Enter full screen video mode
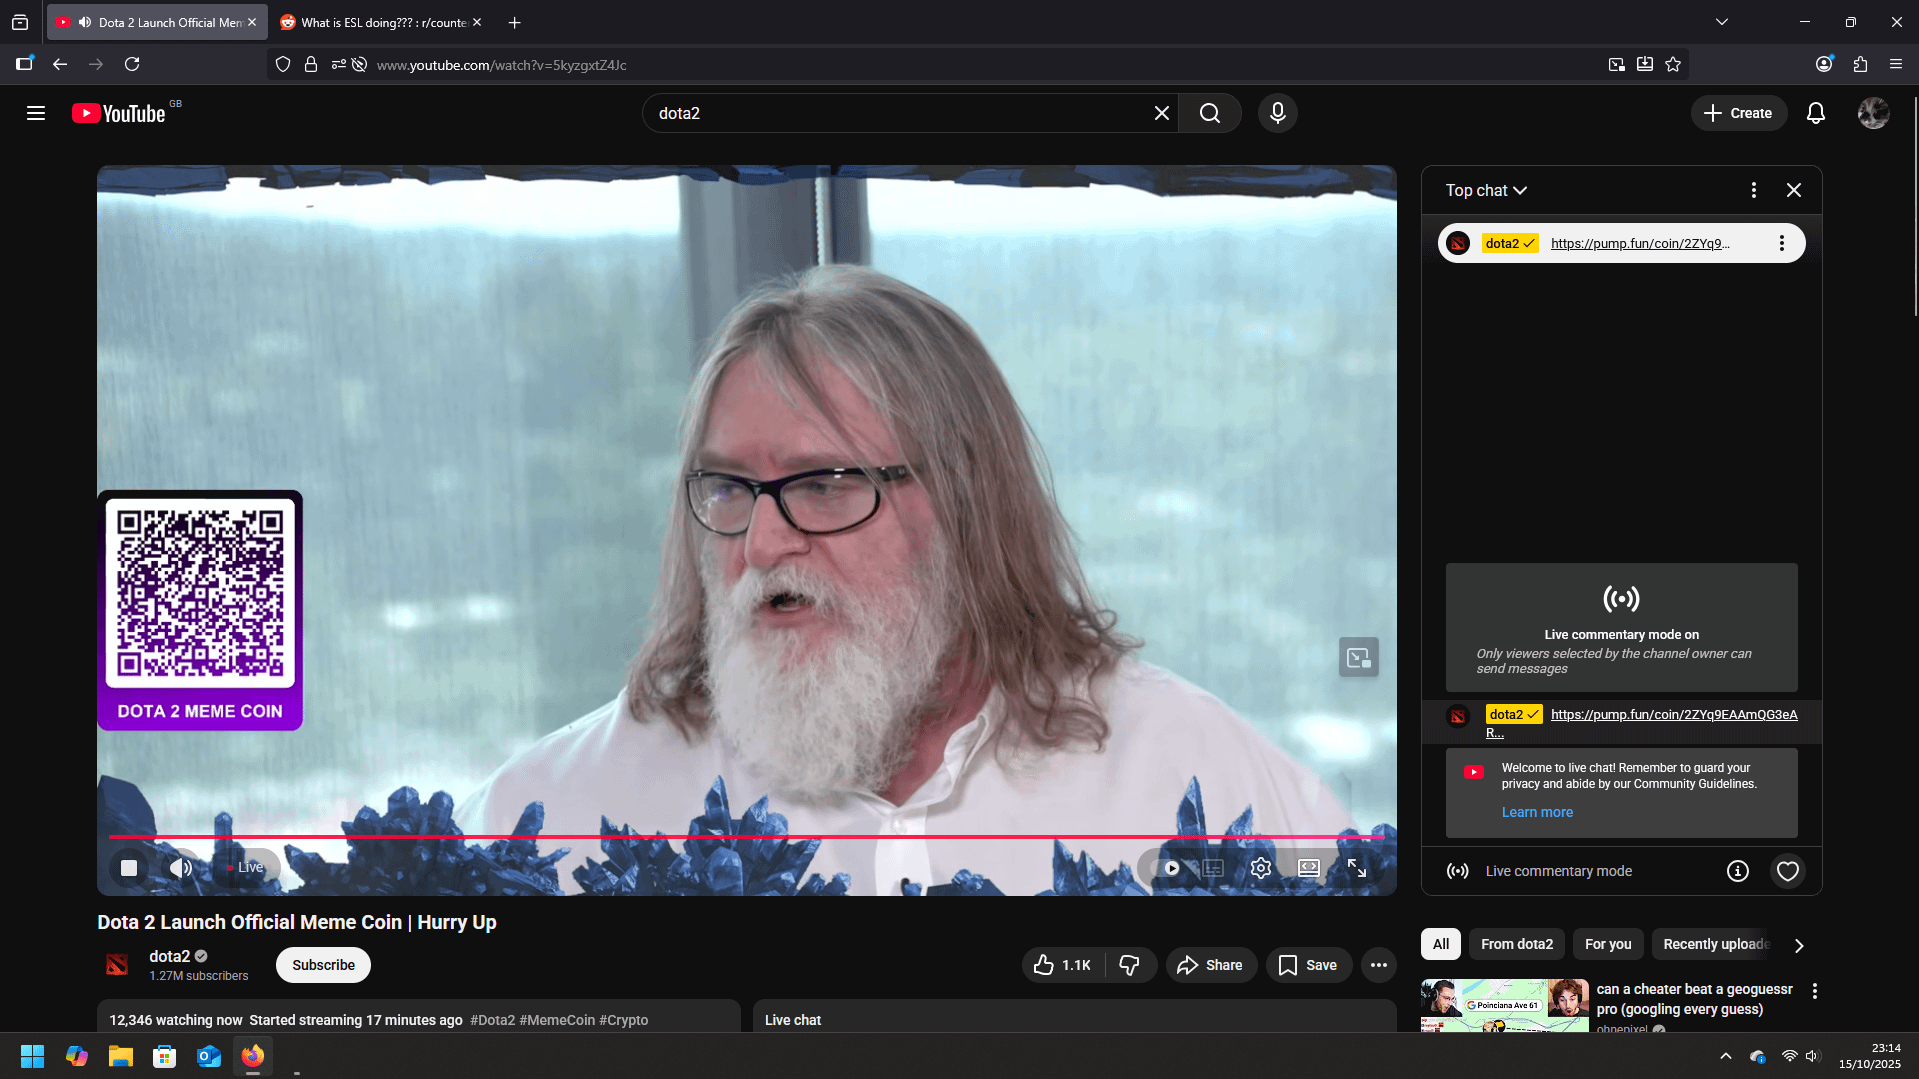 [x=1357, y=867]
